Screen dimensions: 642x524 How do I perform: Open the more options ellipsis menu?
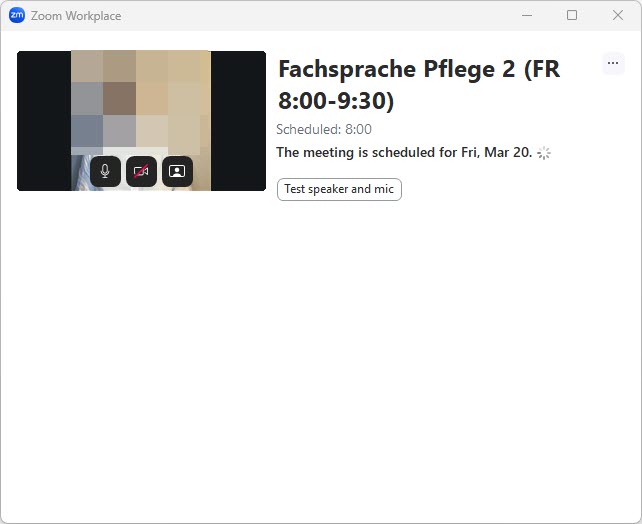(x=613, y=63)
